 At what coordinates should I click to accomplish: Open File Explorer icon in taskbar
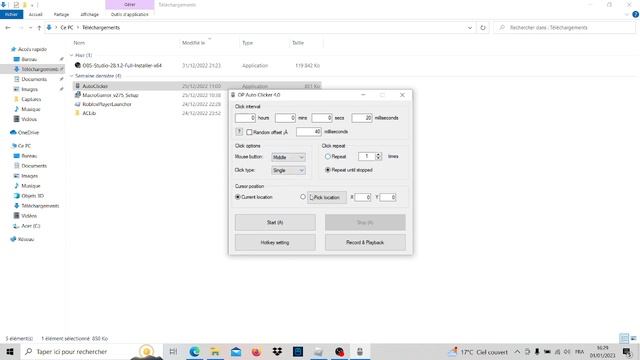point(215,351)
